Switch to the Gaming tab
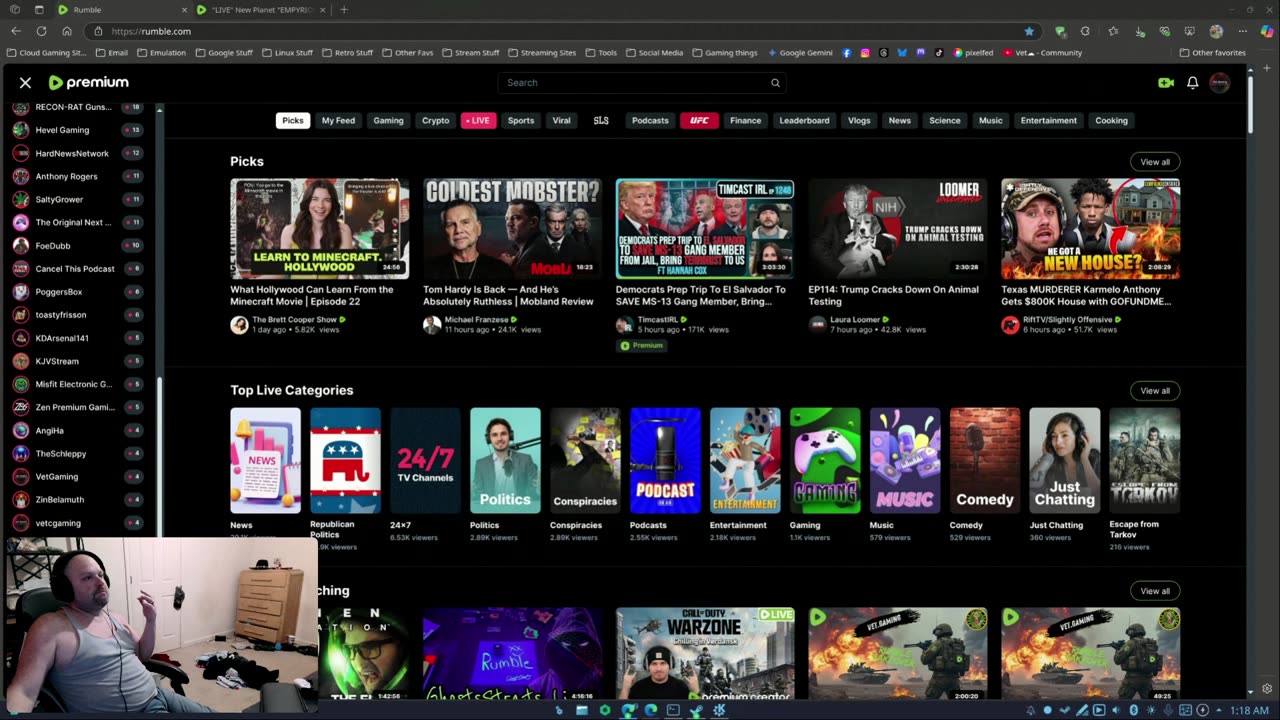Viewport: 1280px width, 720px height. (x=388, y=120)
